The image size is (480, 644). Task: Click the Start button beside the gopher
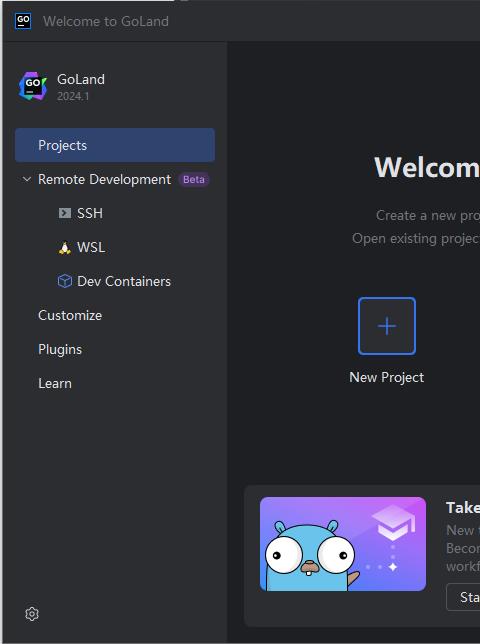(x=463, y=597)
